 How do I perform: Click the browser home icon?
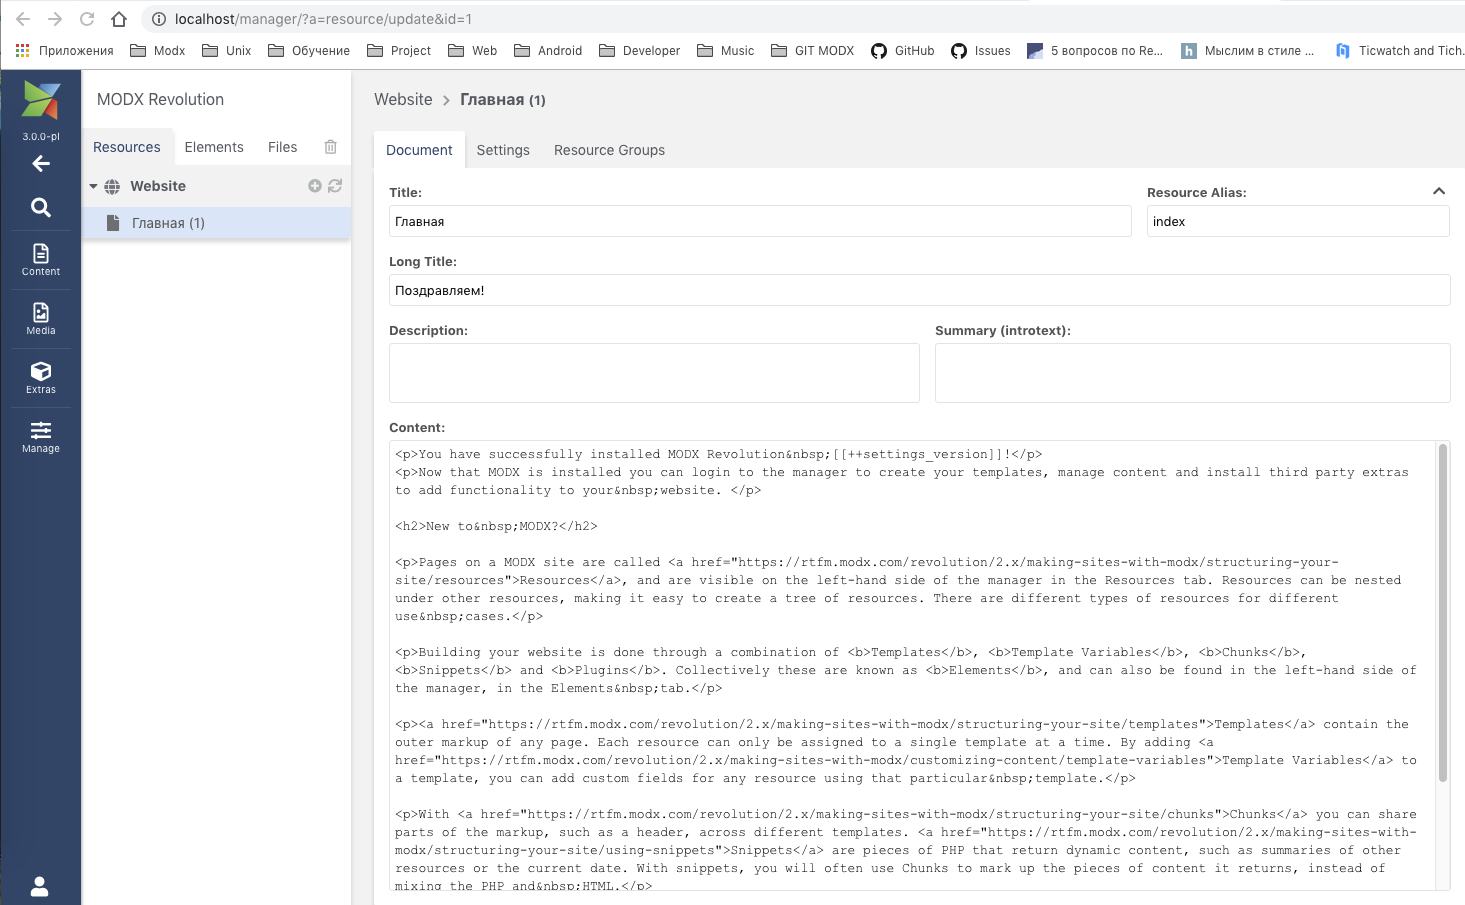point(119,19)
